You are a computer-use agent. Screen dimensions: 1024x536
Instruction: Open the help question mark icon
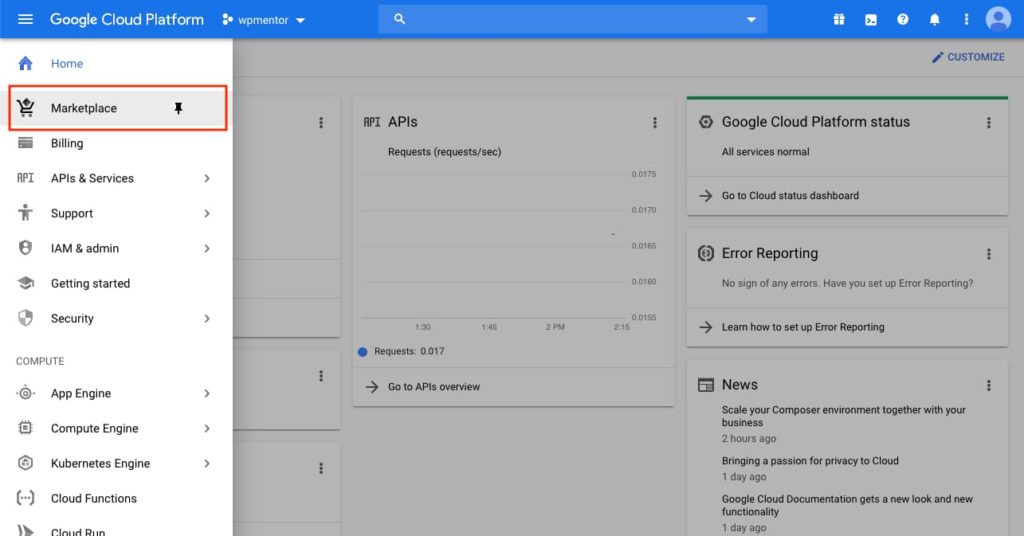click(903, 19)
